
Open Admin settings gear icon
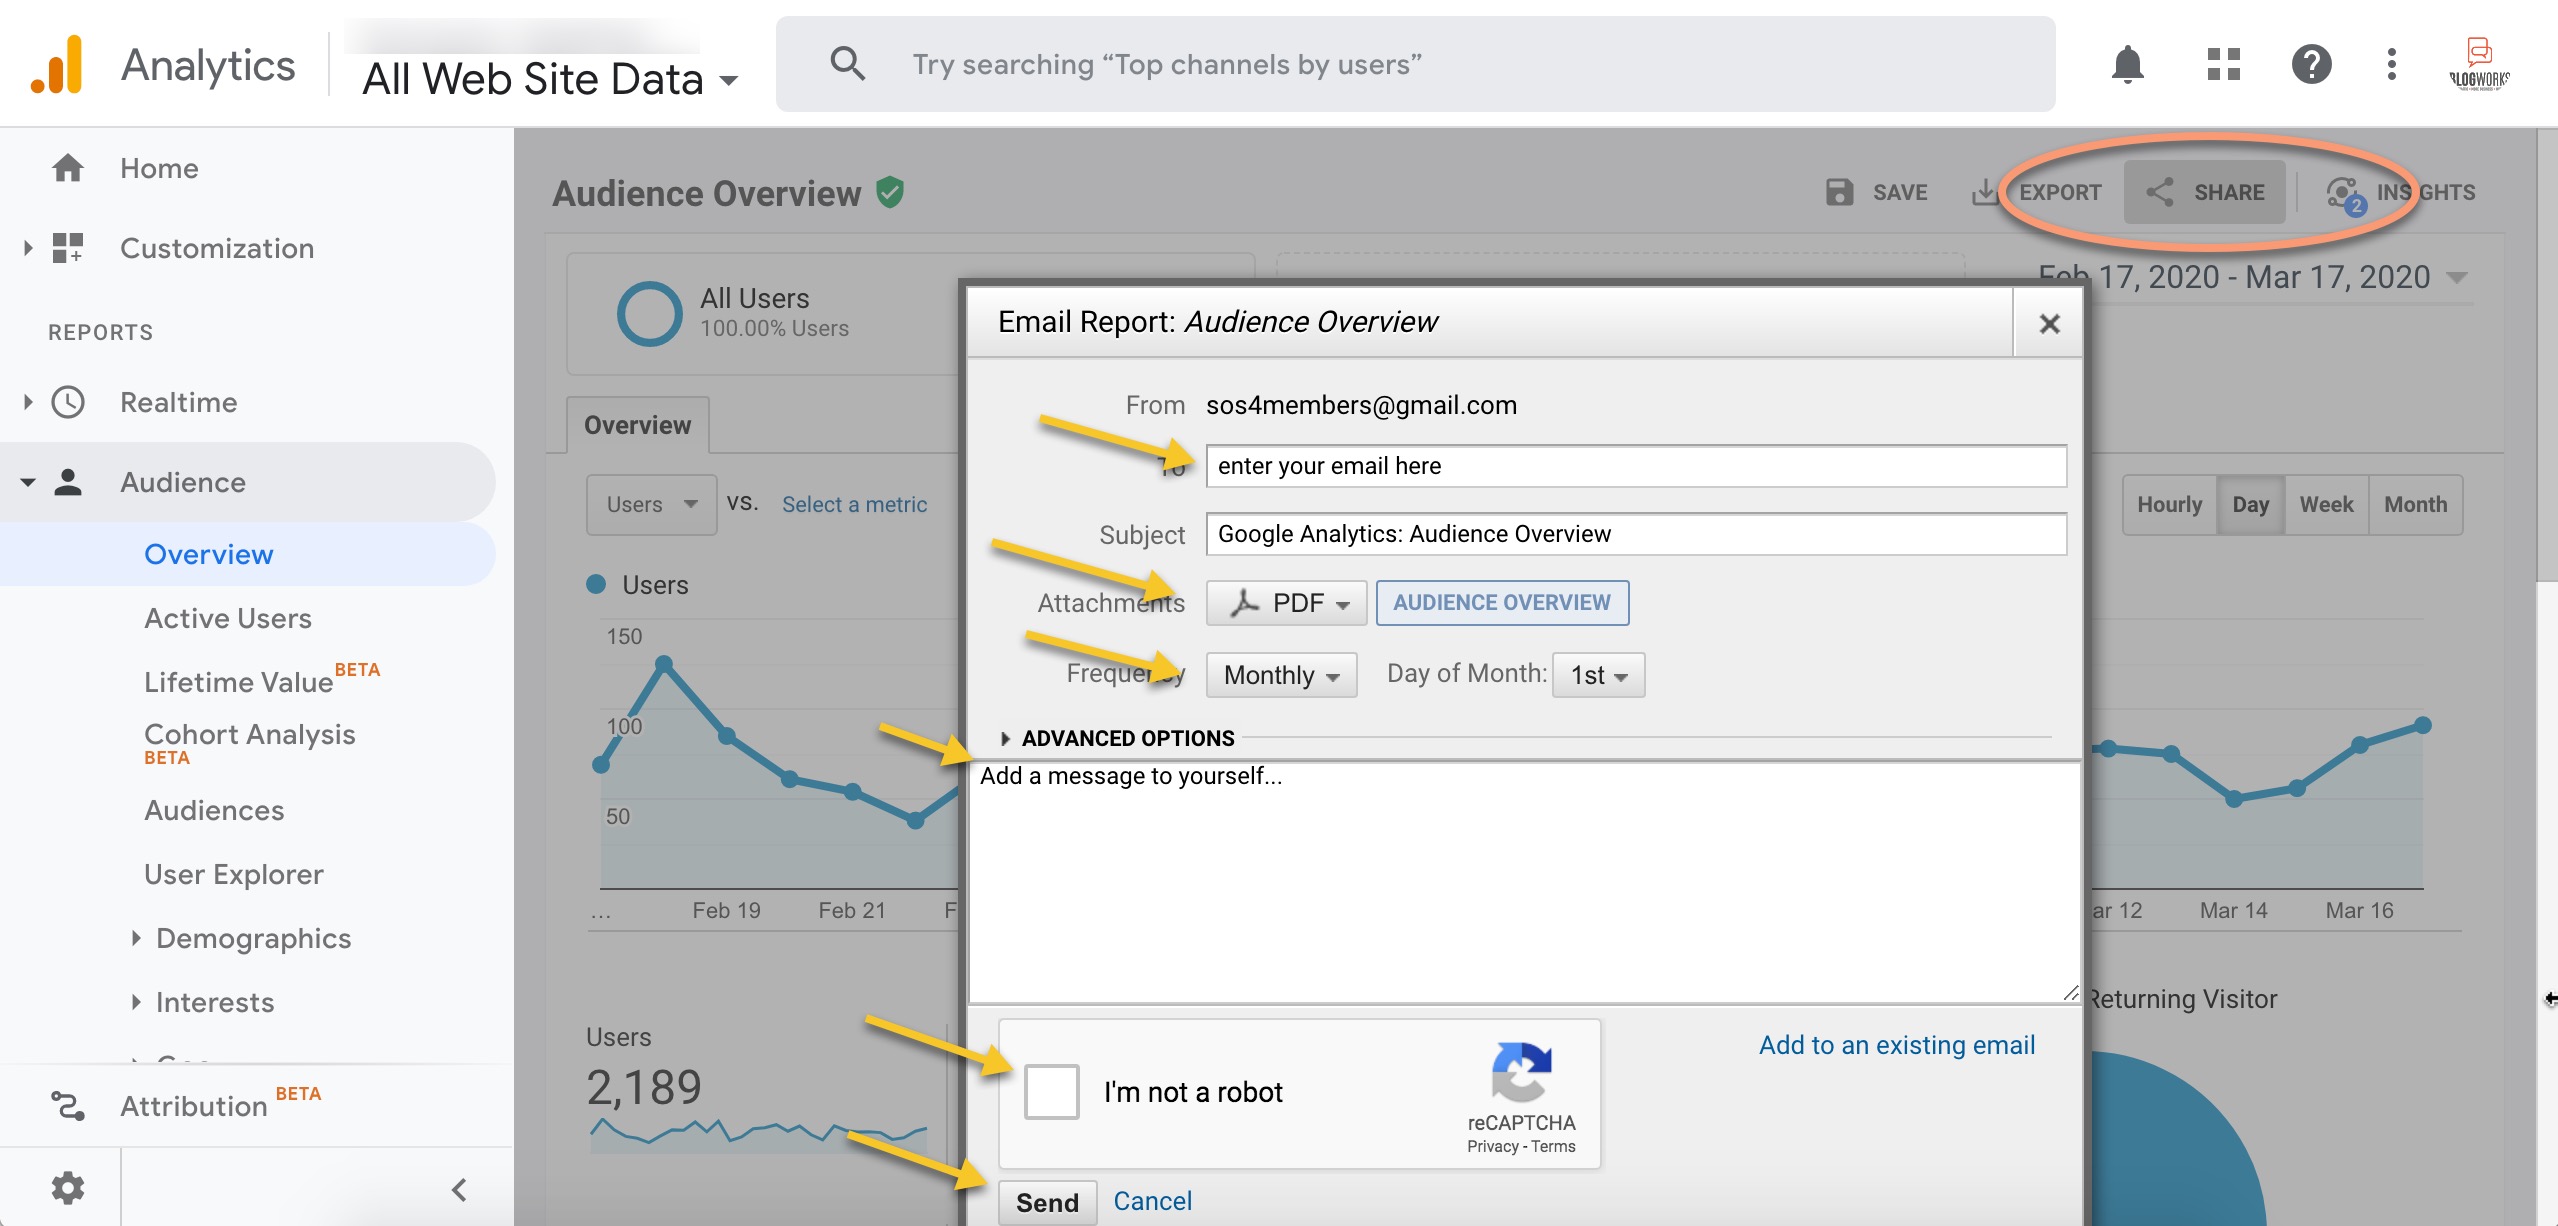(68, 1187)
